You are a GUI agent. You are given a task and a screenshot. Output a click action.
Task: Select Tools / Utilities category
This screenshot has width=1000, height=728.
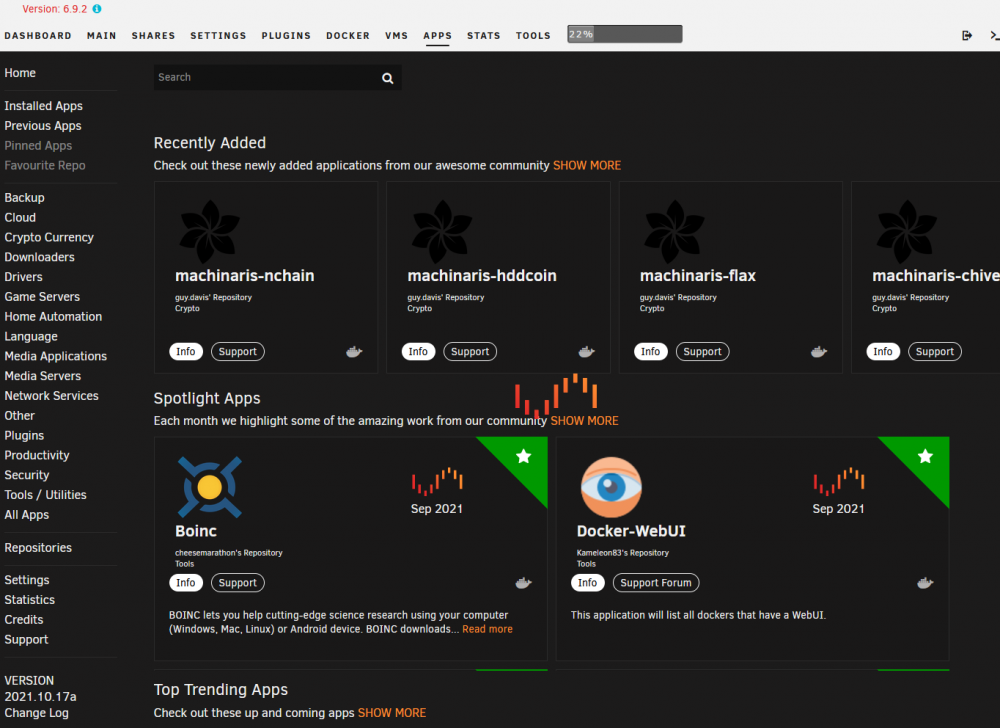point(45,495)
